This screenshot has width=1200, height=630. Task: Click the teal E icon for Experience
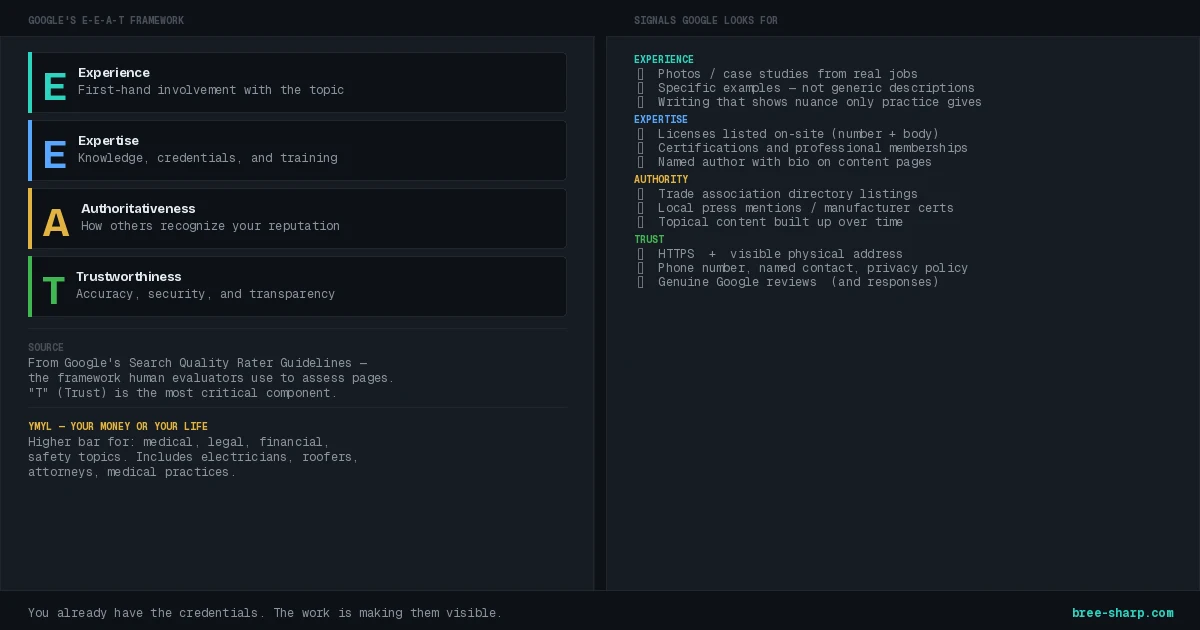coord(54,87)
